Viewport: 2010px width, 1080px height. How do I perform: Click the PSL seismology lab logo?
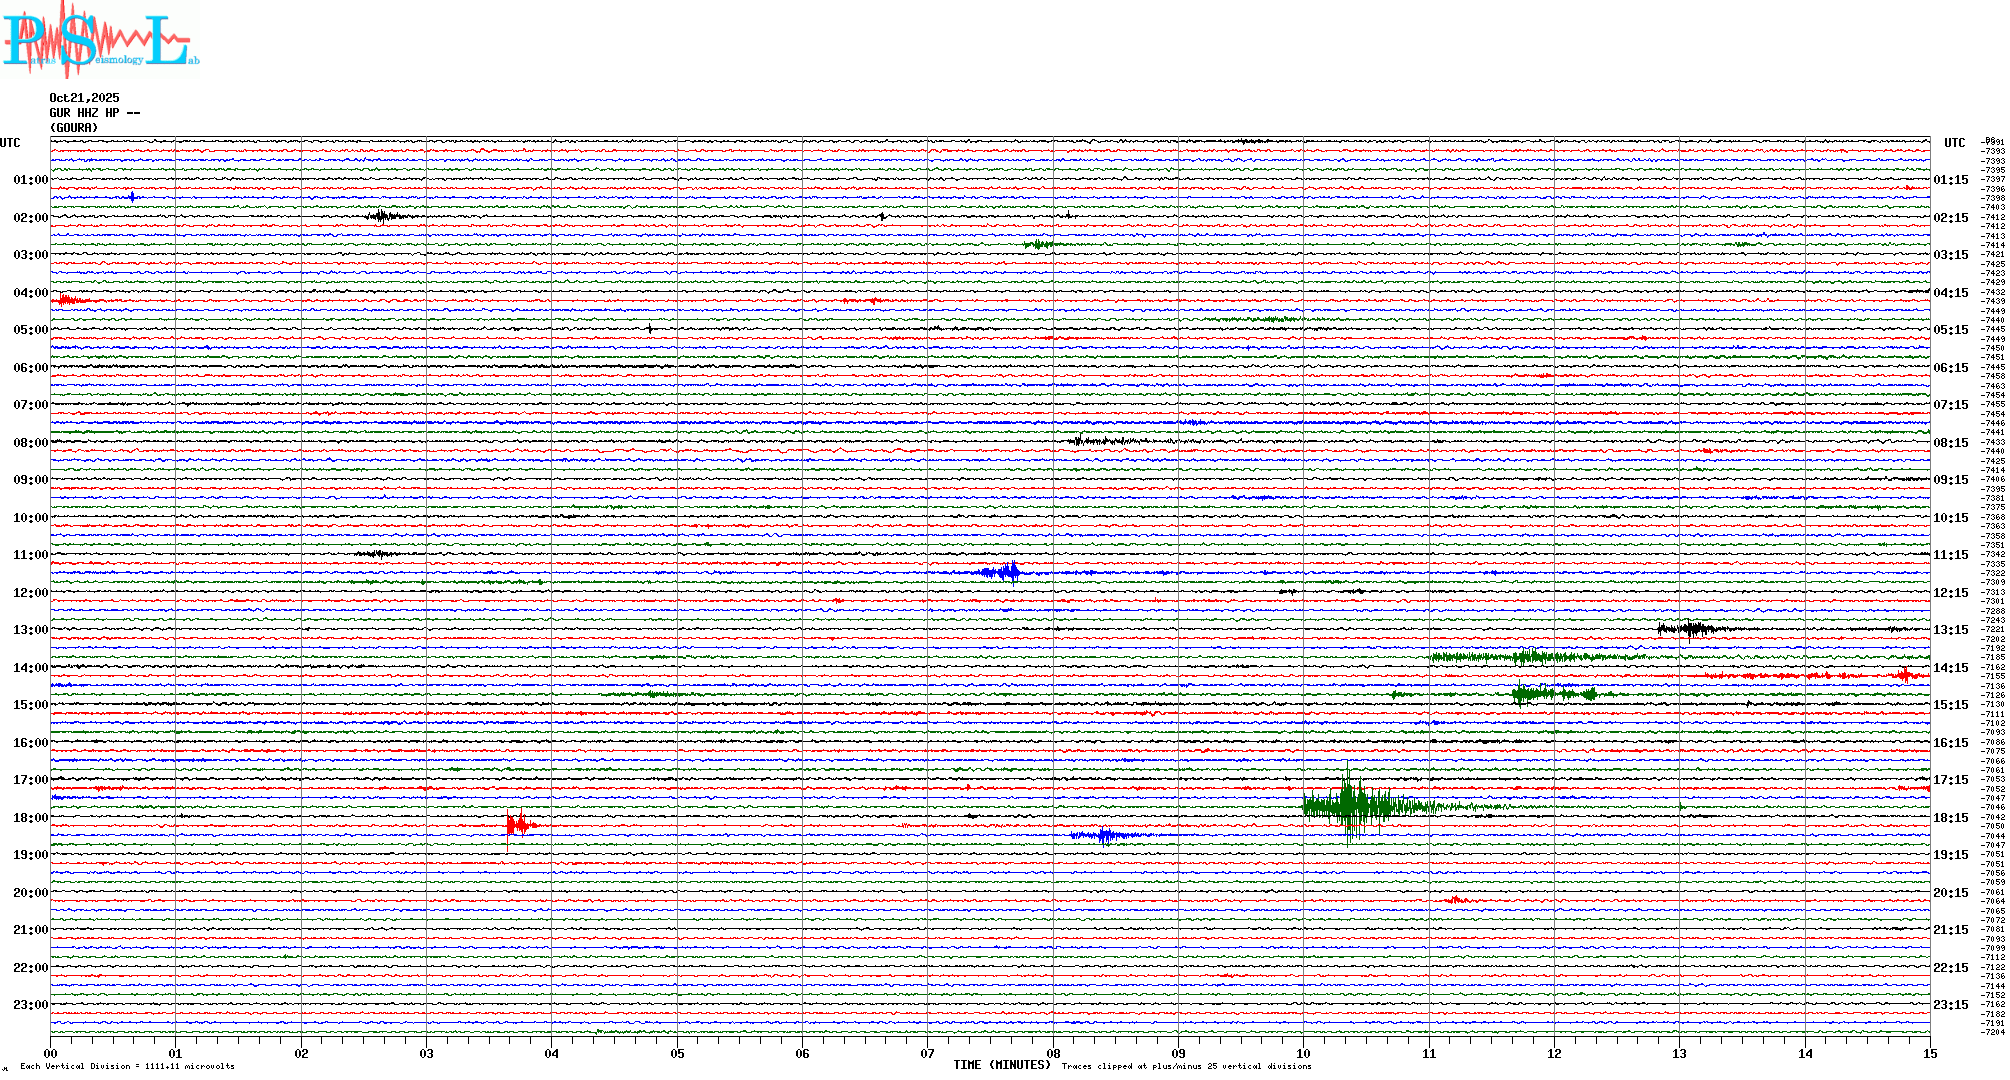point(100,40)
